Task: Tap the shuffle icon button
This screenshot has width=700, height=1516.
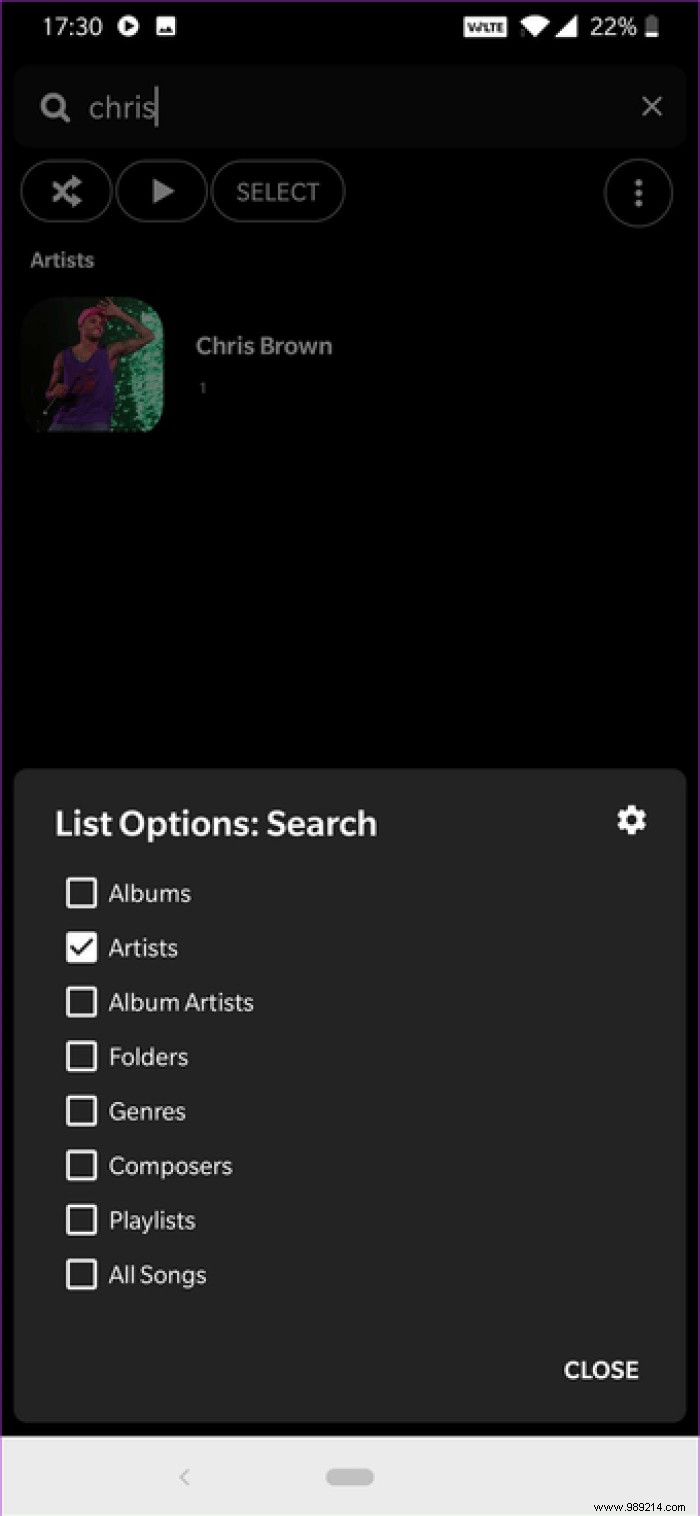Action: (x=66, y=192)
